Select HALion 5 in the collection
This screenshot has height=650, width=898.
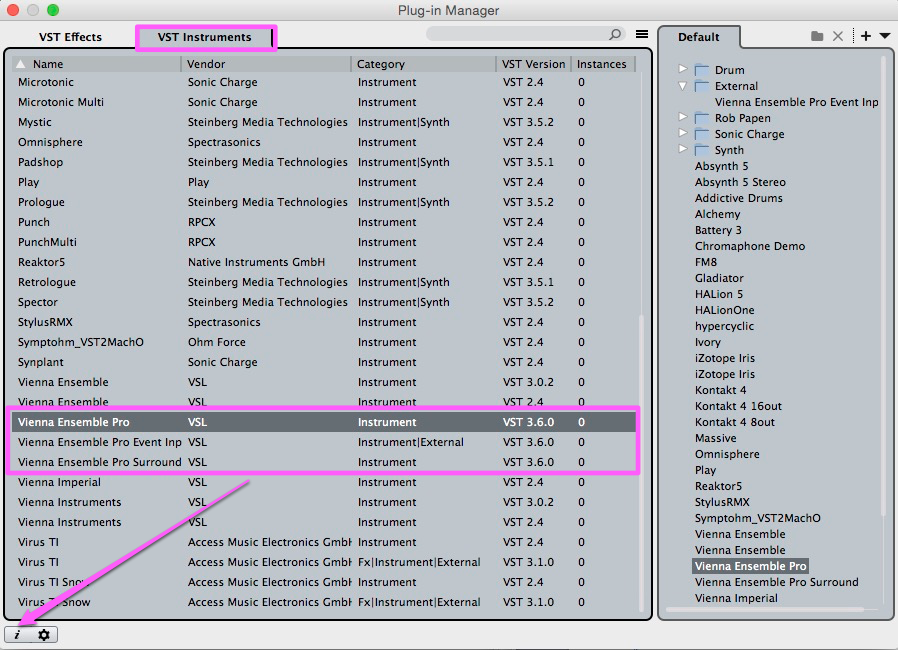click(719, 294)
